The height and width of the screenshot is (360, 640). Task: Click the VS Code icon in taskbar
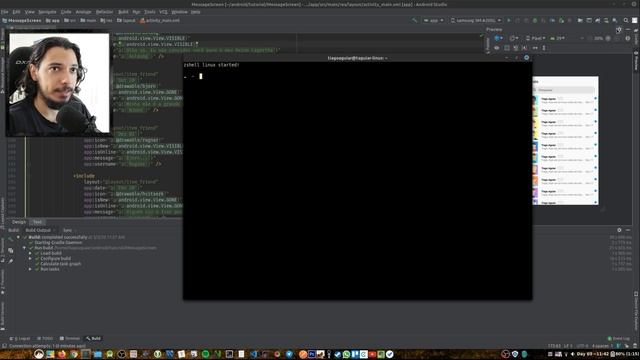pos(253,354)
